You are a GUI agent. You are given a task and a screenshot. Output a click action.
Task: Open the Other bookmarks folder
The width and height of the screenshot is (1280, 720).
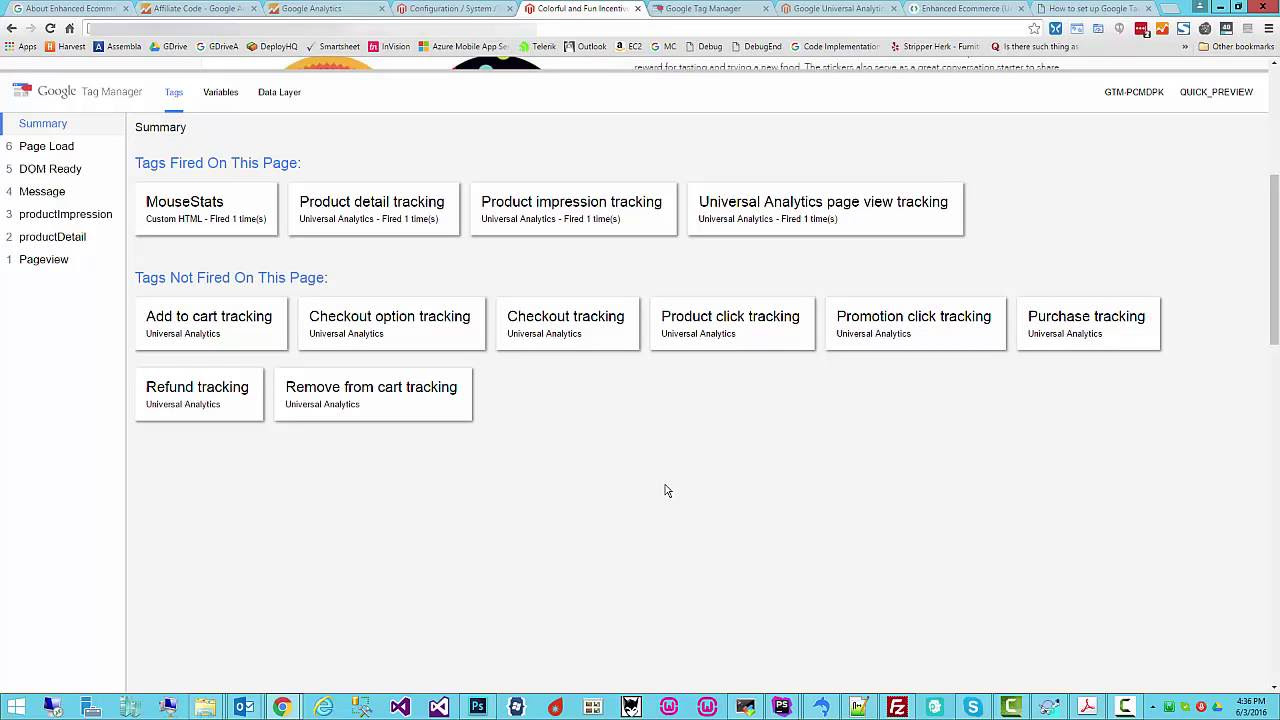pos(1236,46)
